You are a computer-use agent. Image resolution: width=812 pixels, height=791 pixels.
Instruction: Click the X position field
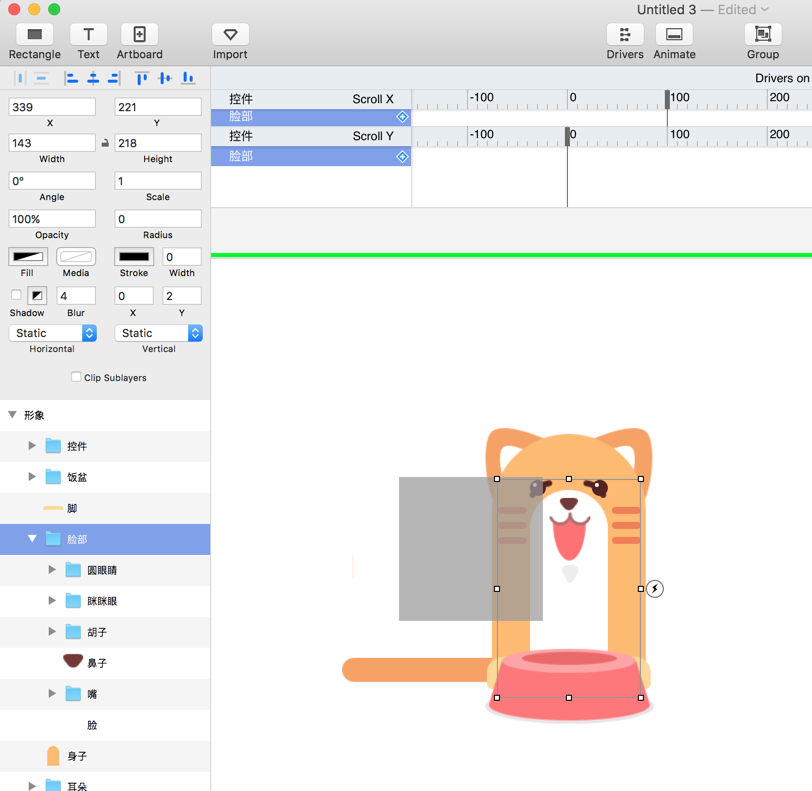point(52,107)
